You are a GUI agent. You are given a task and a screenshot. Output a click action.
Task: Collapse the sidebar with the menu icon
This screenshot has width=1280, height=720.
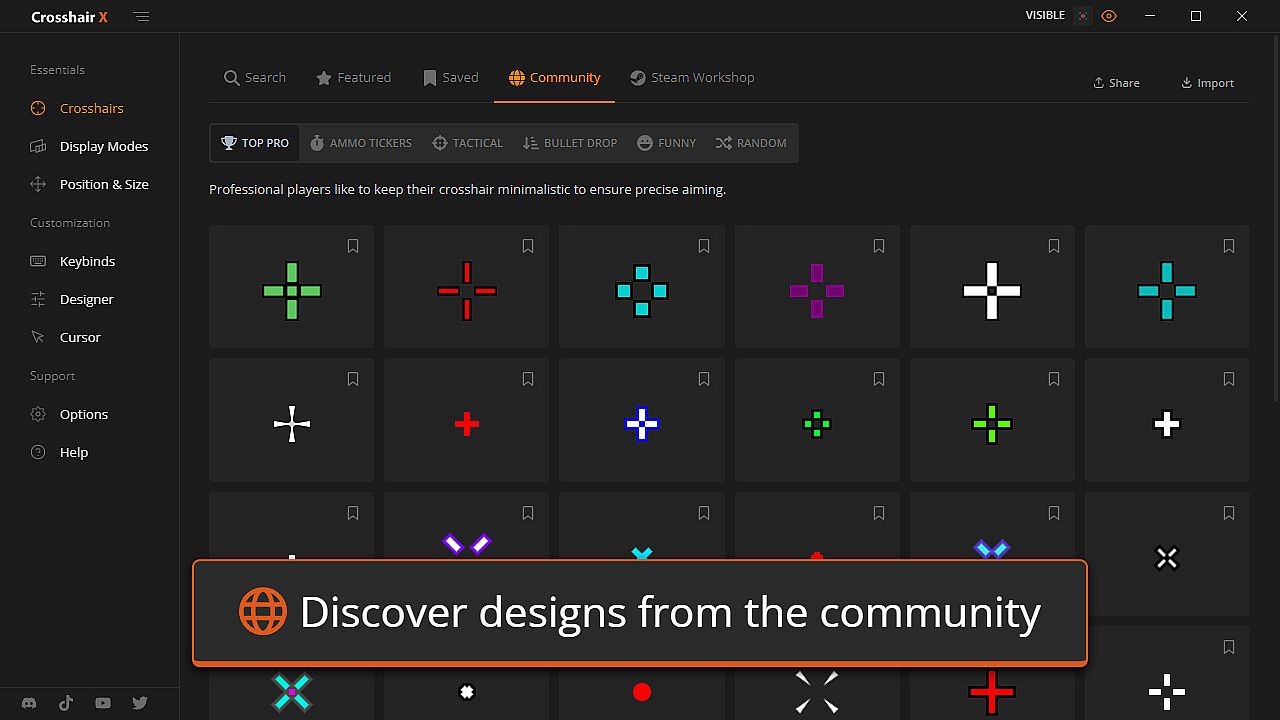tap(141, 17)
